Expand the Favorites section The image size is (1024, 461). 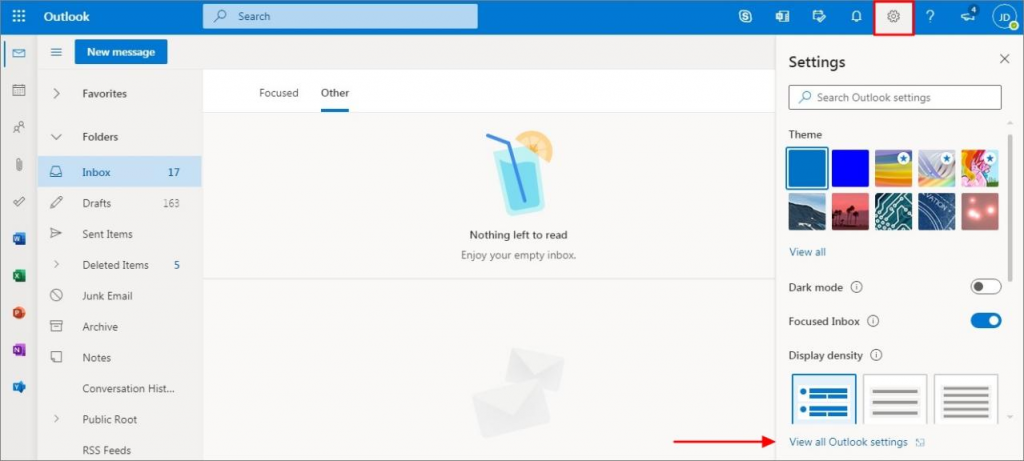pos(56,93)
